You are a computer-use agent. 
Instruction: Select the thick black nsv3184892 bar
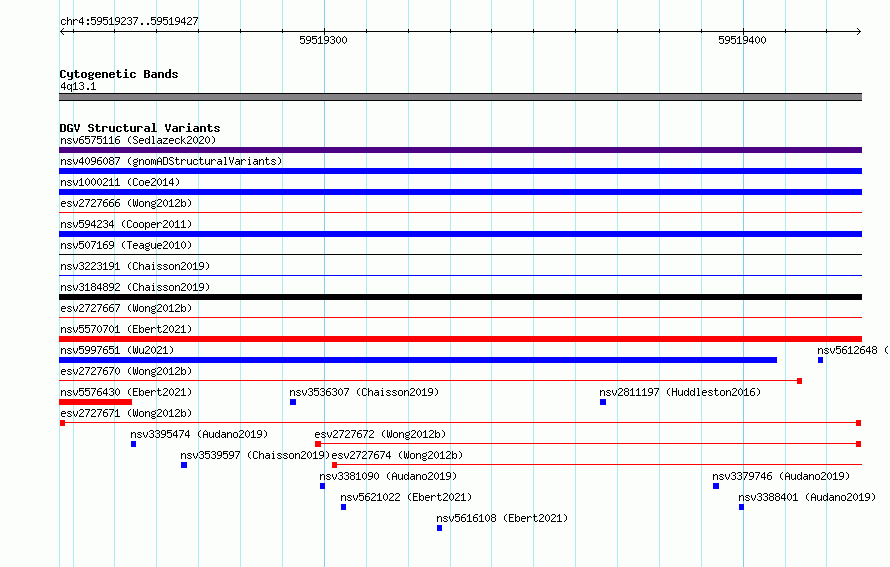click(x=460, y=297)
